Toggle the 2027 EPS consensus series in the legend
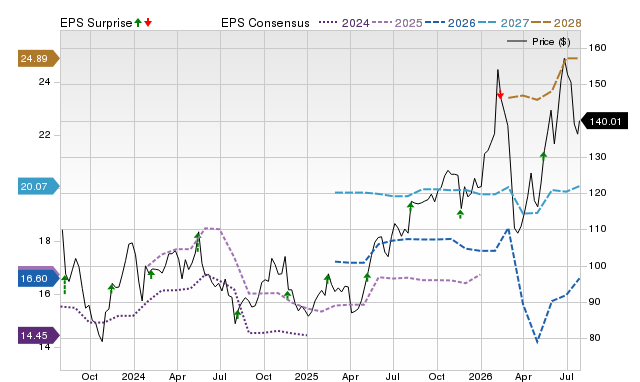This screenshot has height=382, width=640. [x=503, y=23]
